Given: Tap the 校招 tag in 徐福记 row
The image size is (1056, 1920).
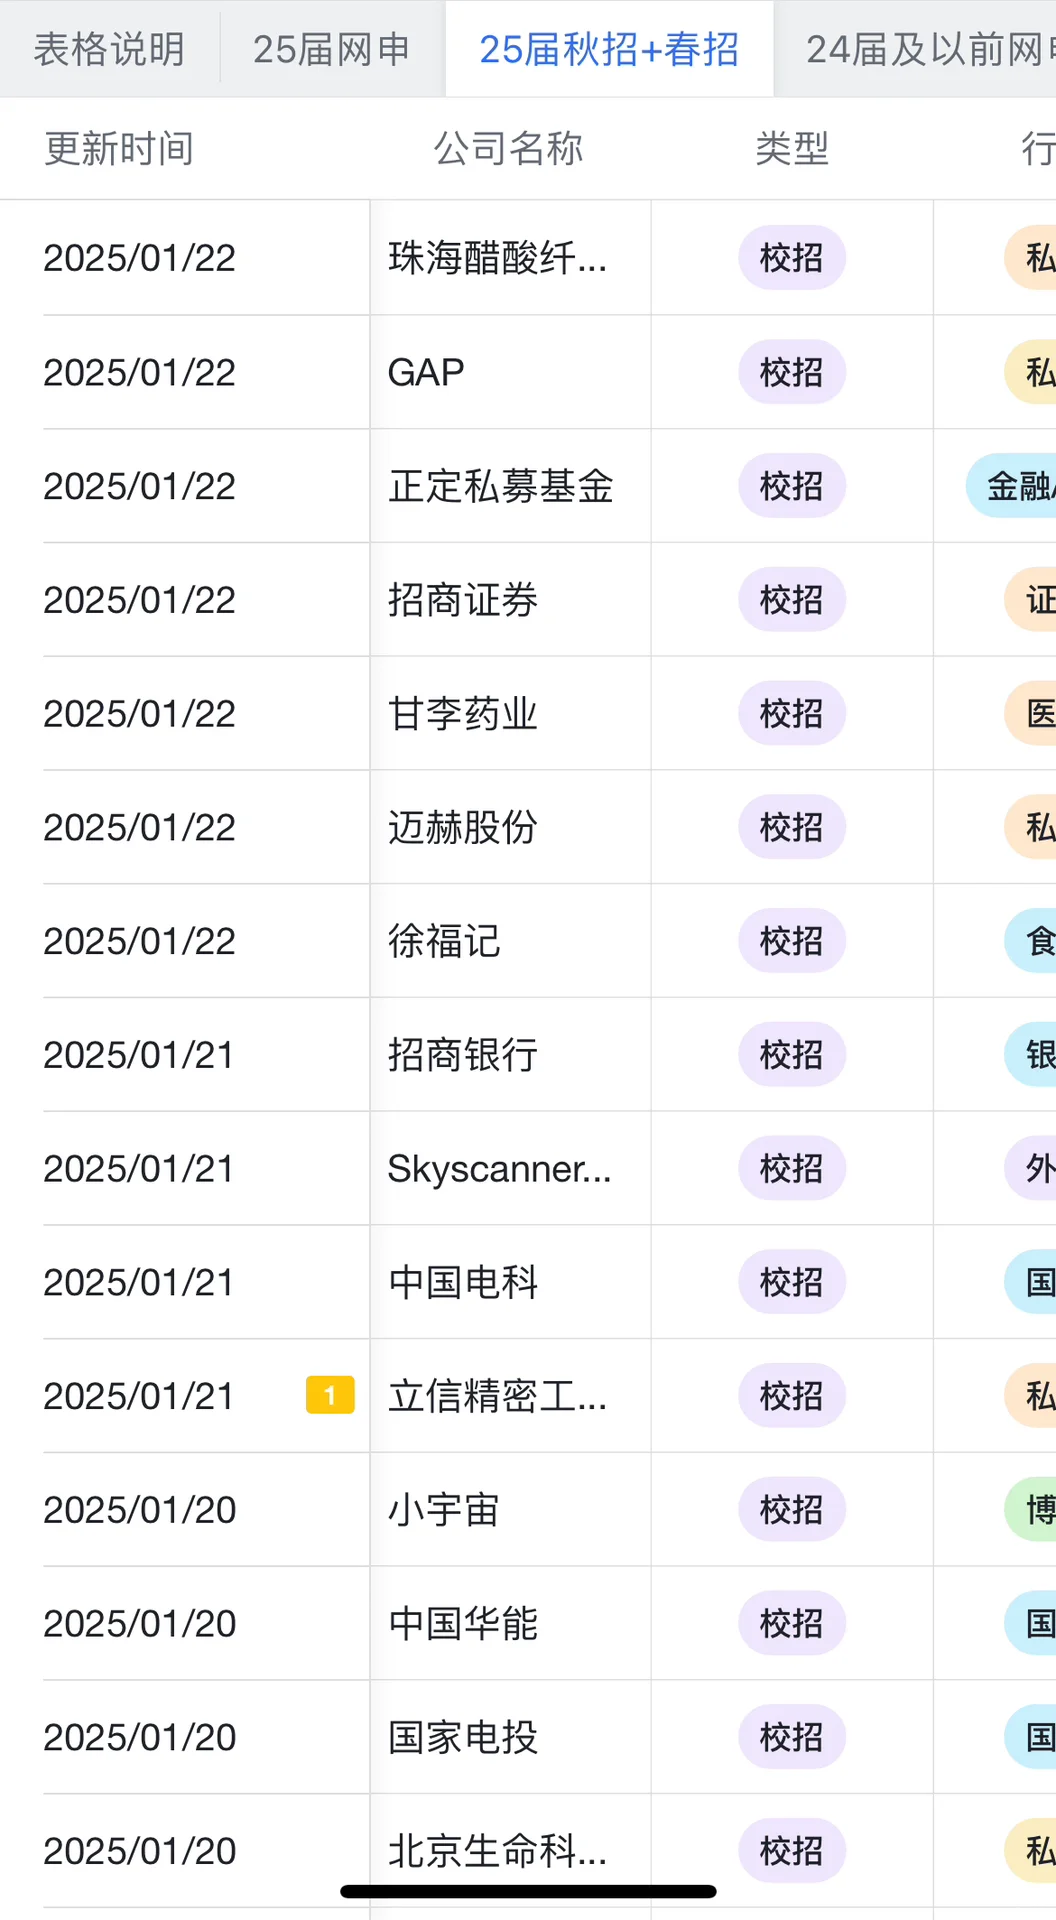Looking at the screenshot, I should point(791,941).
